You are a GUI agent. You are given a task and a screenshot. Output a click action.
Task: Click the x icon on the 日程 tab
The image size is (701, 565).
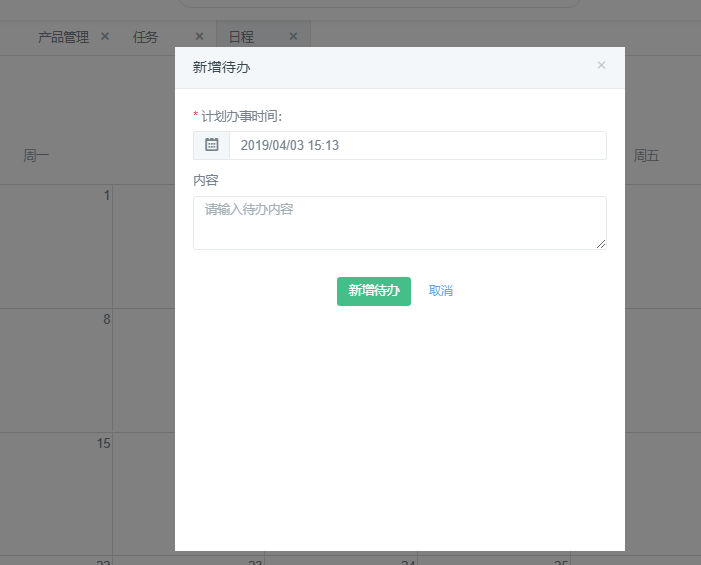pyautogui.click(x=293, y=37)
